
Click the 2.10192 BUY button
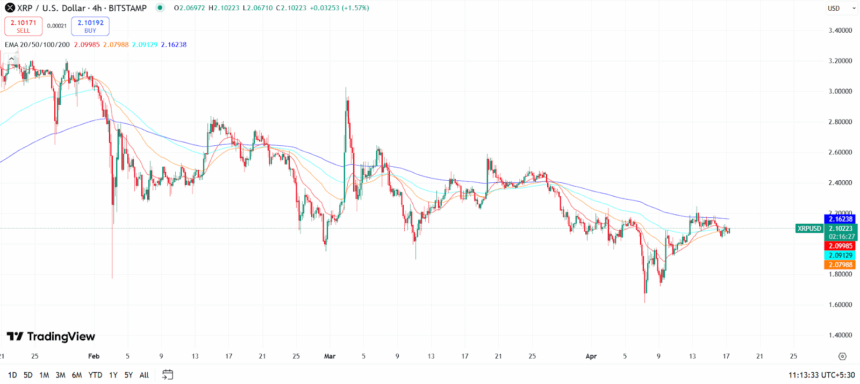(90, 26)
